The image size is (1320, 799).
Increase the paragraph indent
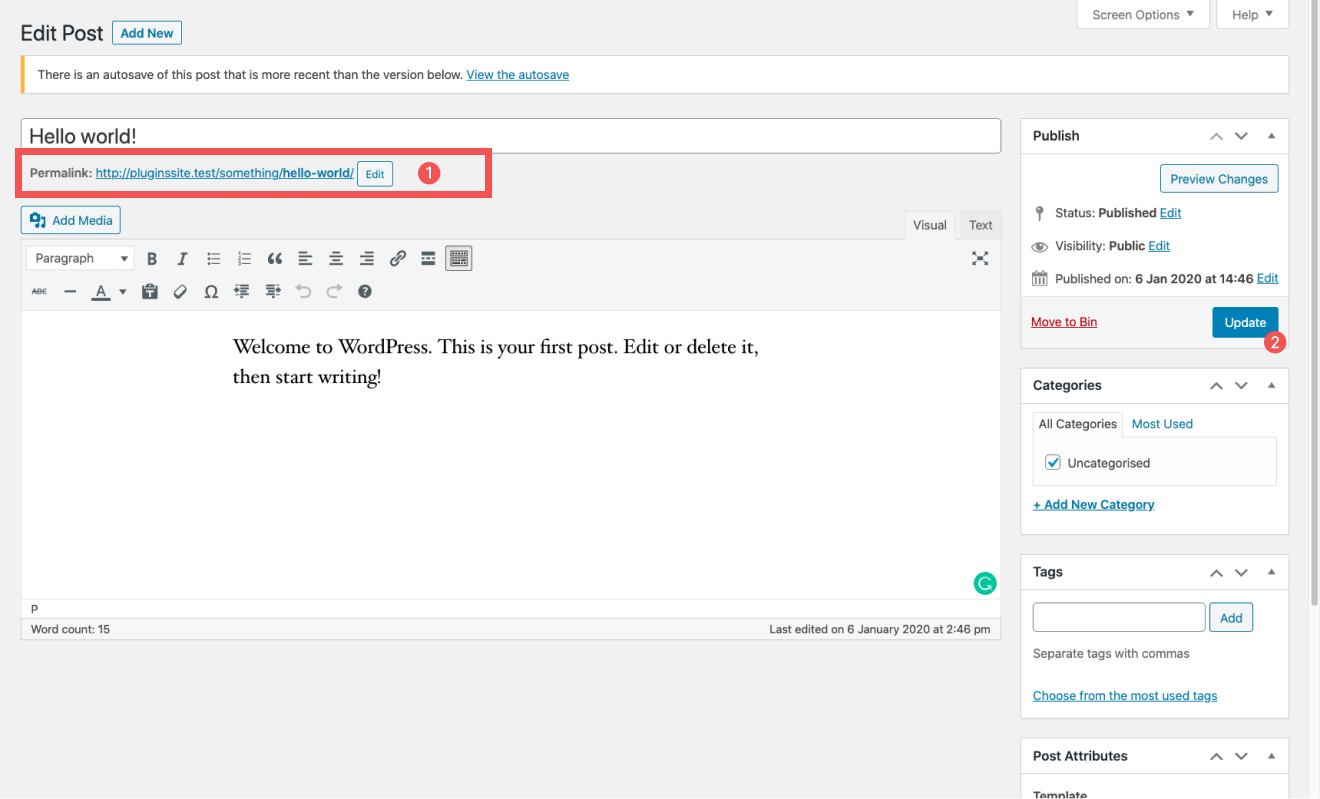[273, 291]
